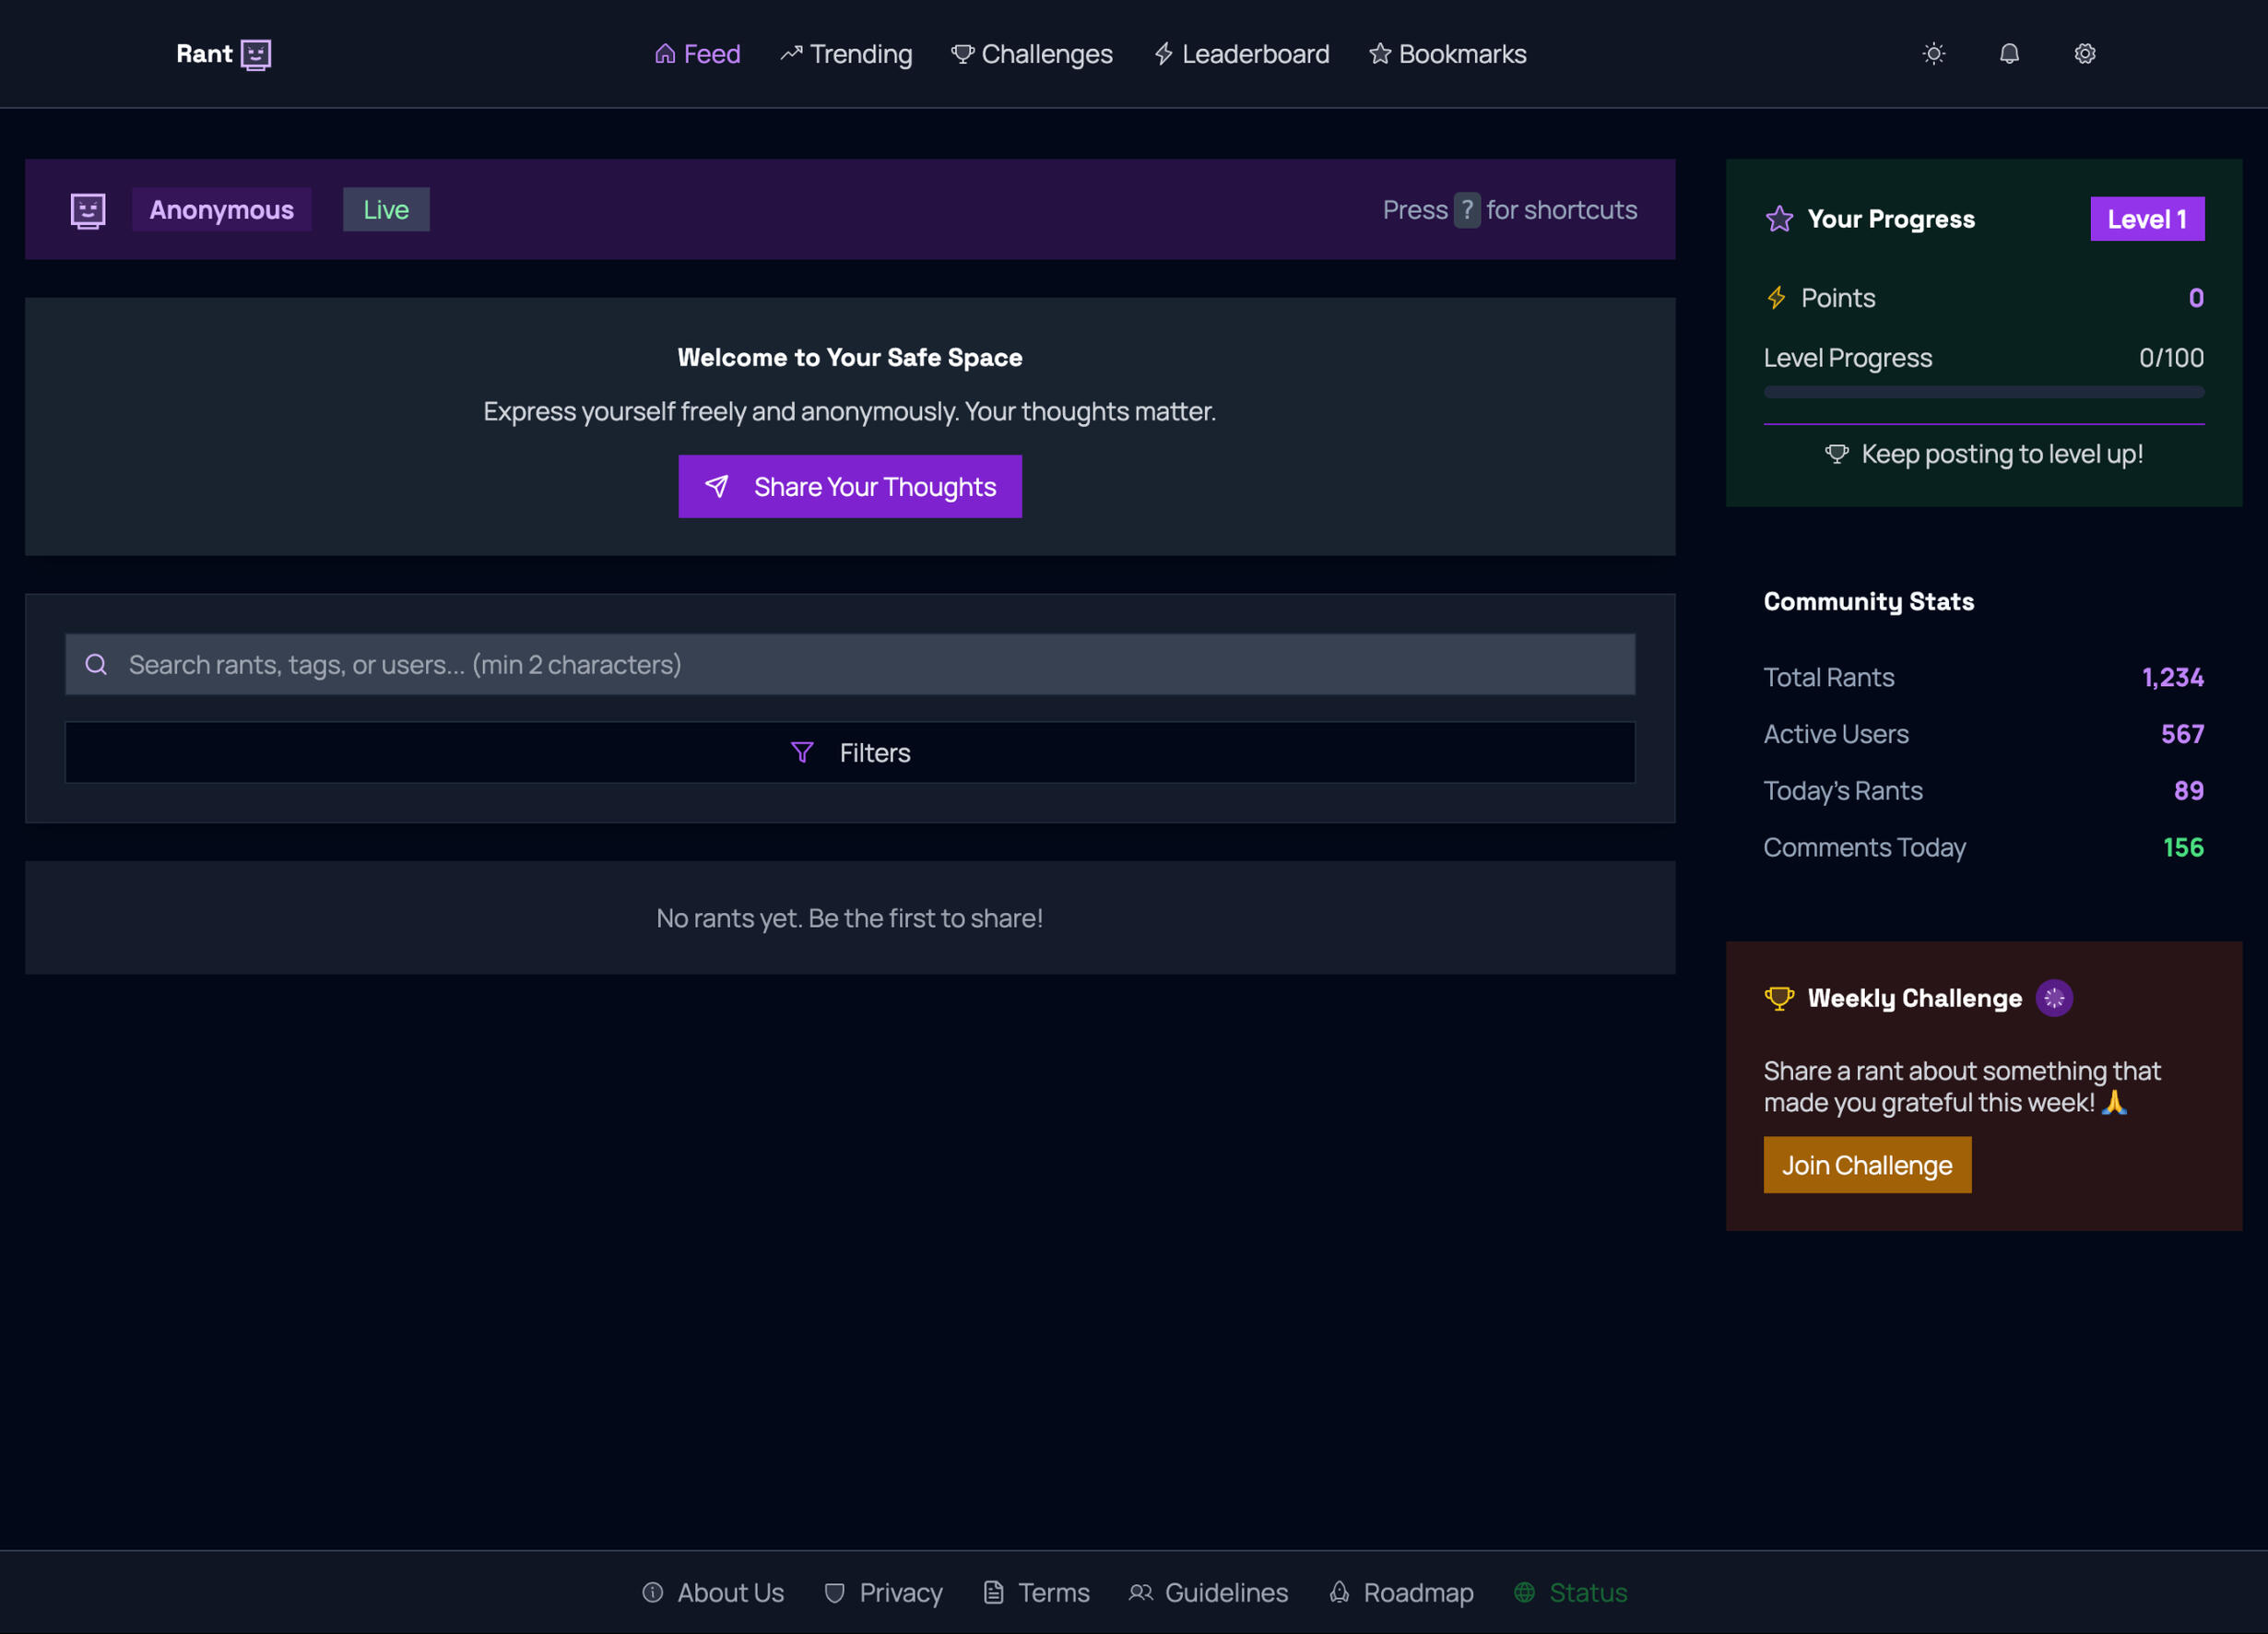Toggle the Anonymous mode badge
This screenshot has height=1634, width=2268.
221,210
